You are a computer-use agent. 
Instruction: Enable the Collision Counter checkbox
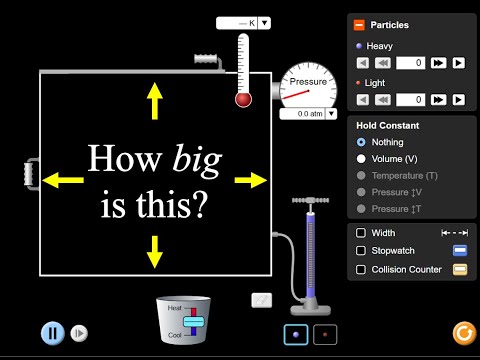(x=361, y=269)
